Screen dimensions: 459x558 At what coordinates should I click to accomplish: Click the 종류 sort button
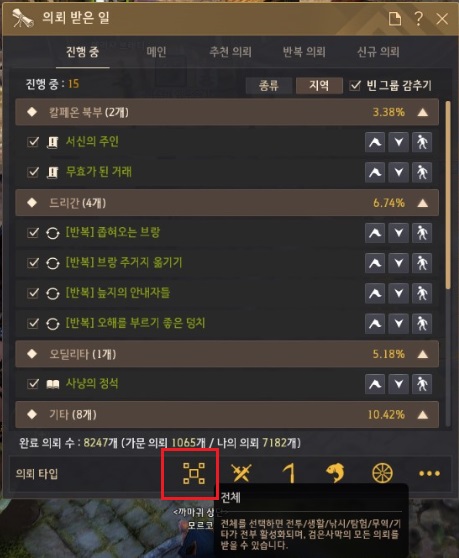[269, 85]
